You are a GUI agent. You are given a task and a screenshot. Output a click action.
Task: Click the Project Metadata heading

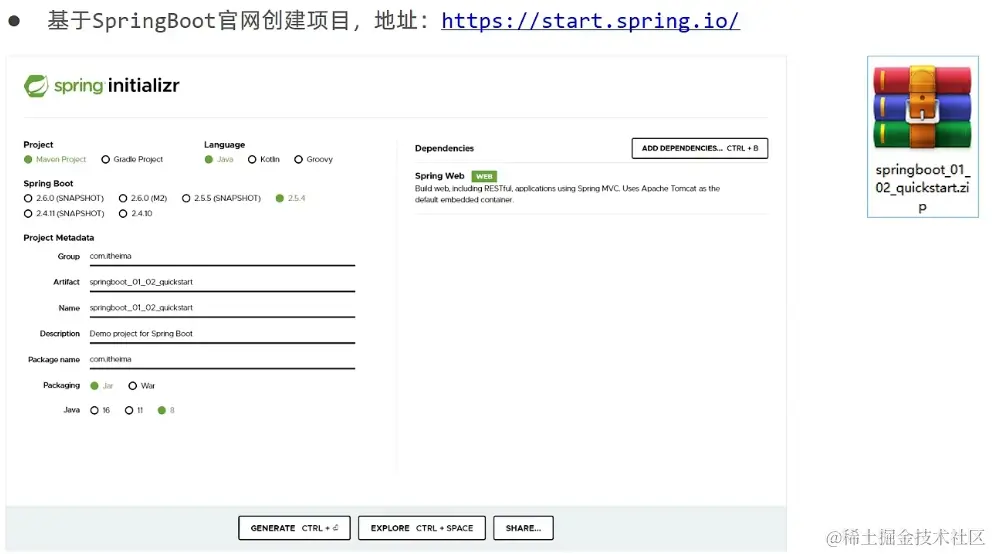click(x=59, y=238)
